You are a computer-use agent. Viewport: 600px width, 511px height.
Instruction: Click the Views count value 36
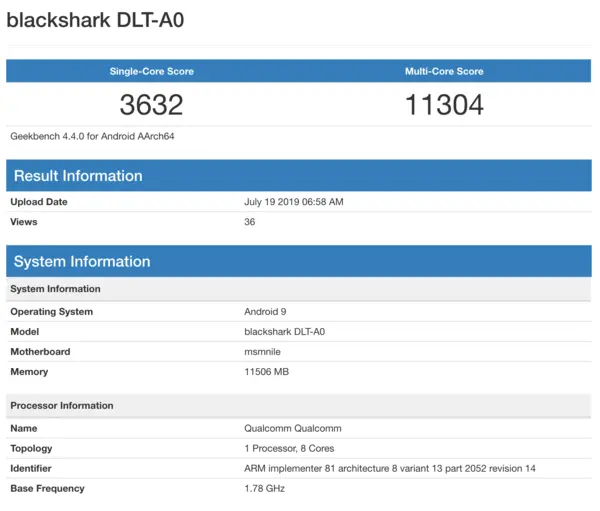point(250,222)
